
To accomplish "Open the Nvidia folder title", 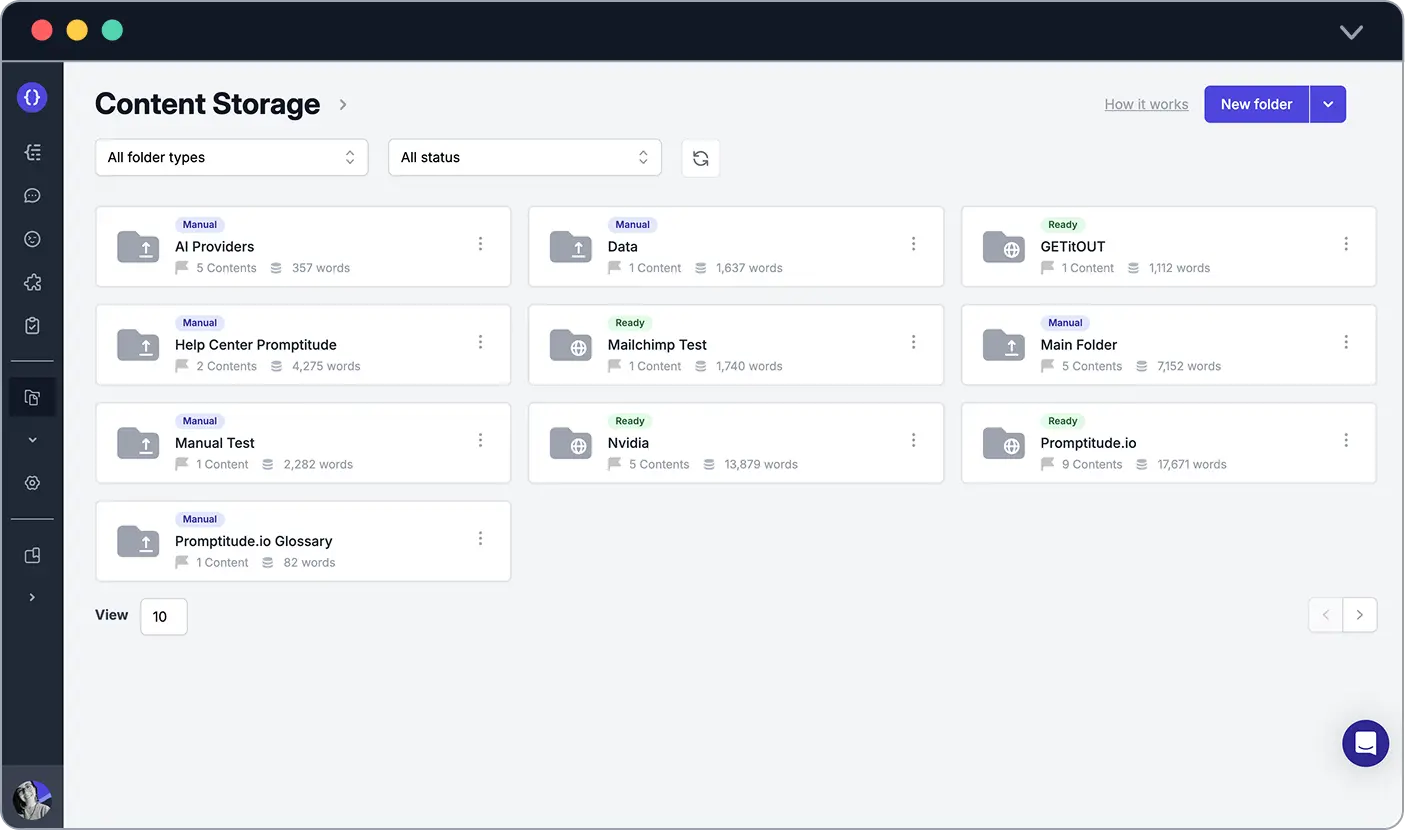I will point(628,443).
